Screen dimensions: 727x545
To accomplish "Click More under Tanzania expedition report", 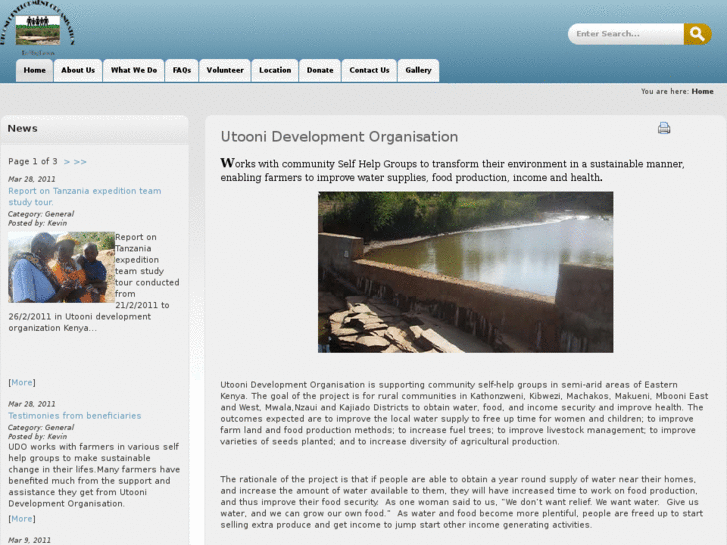I will coord(22,383).
